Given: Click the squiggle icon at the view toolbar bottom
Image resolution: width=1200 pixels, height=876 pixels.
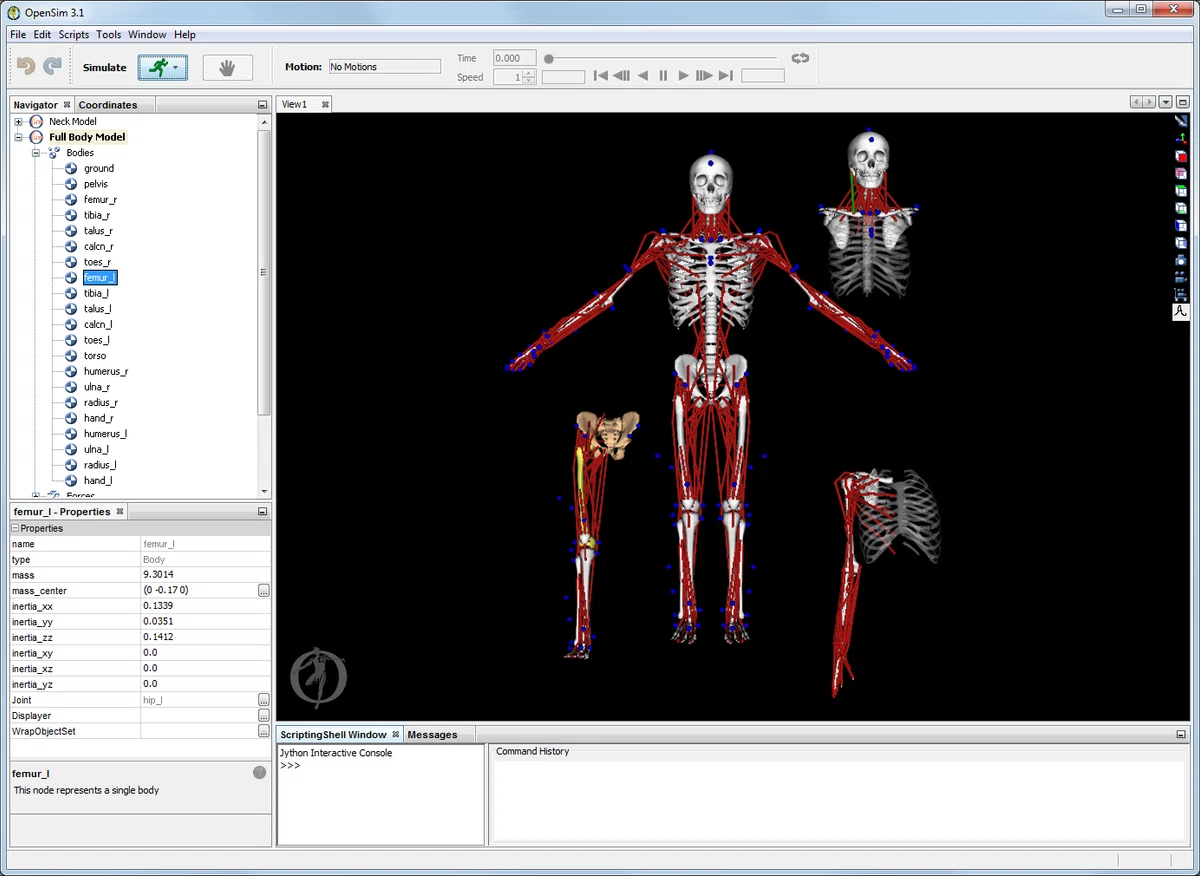Looking at the screenshot, I should pyautogui.click(x=1181, y=312).
